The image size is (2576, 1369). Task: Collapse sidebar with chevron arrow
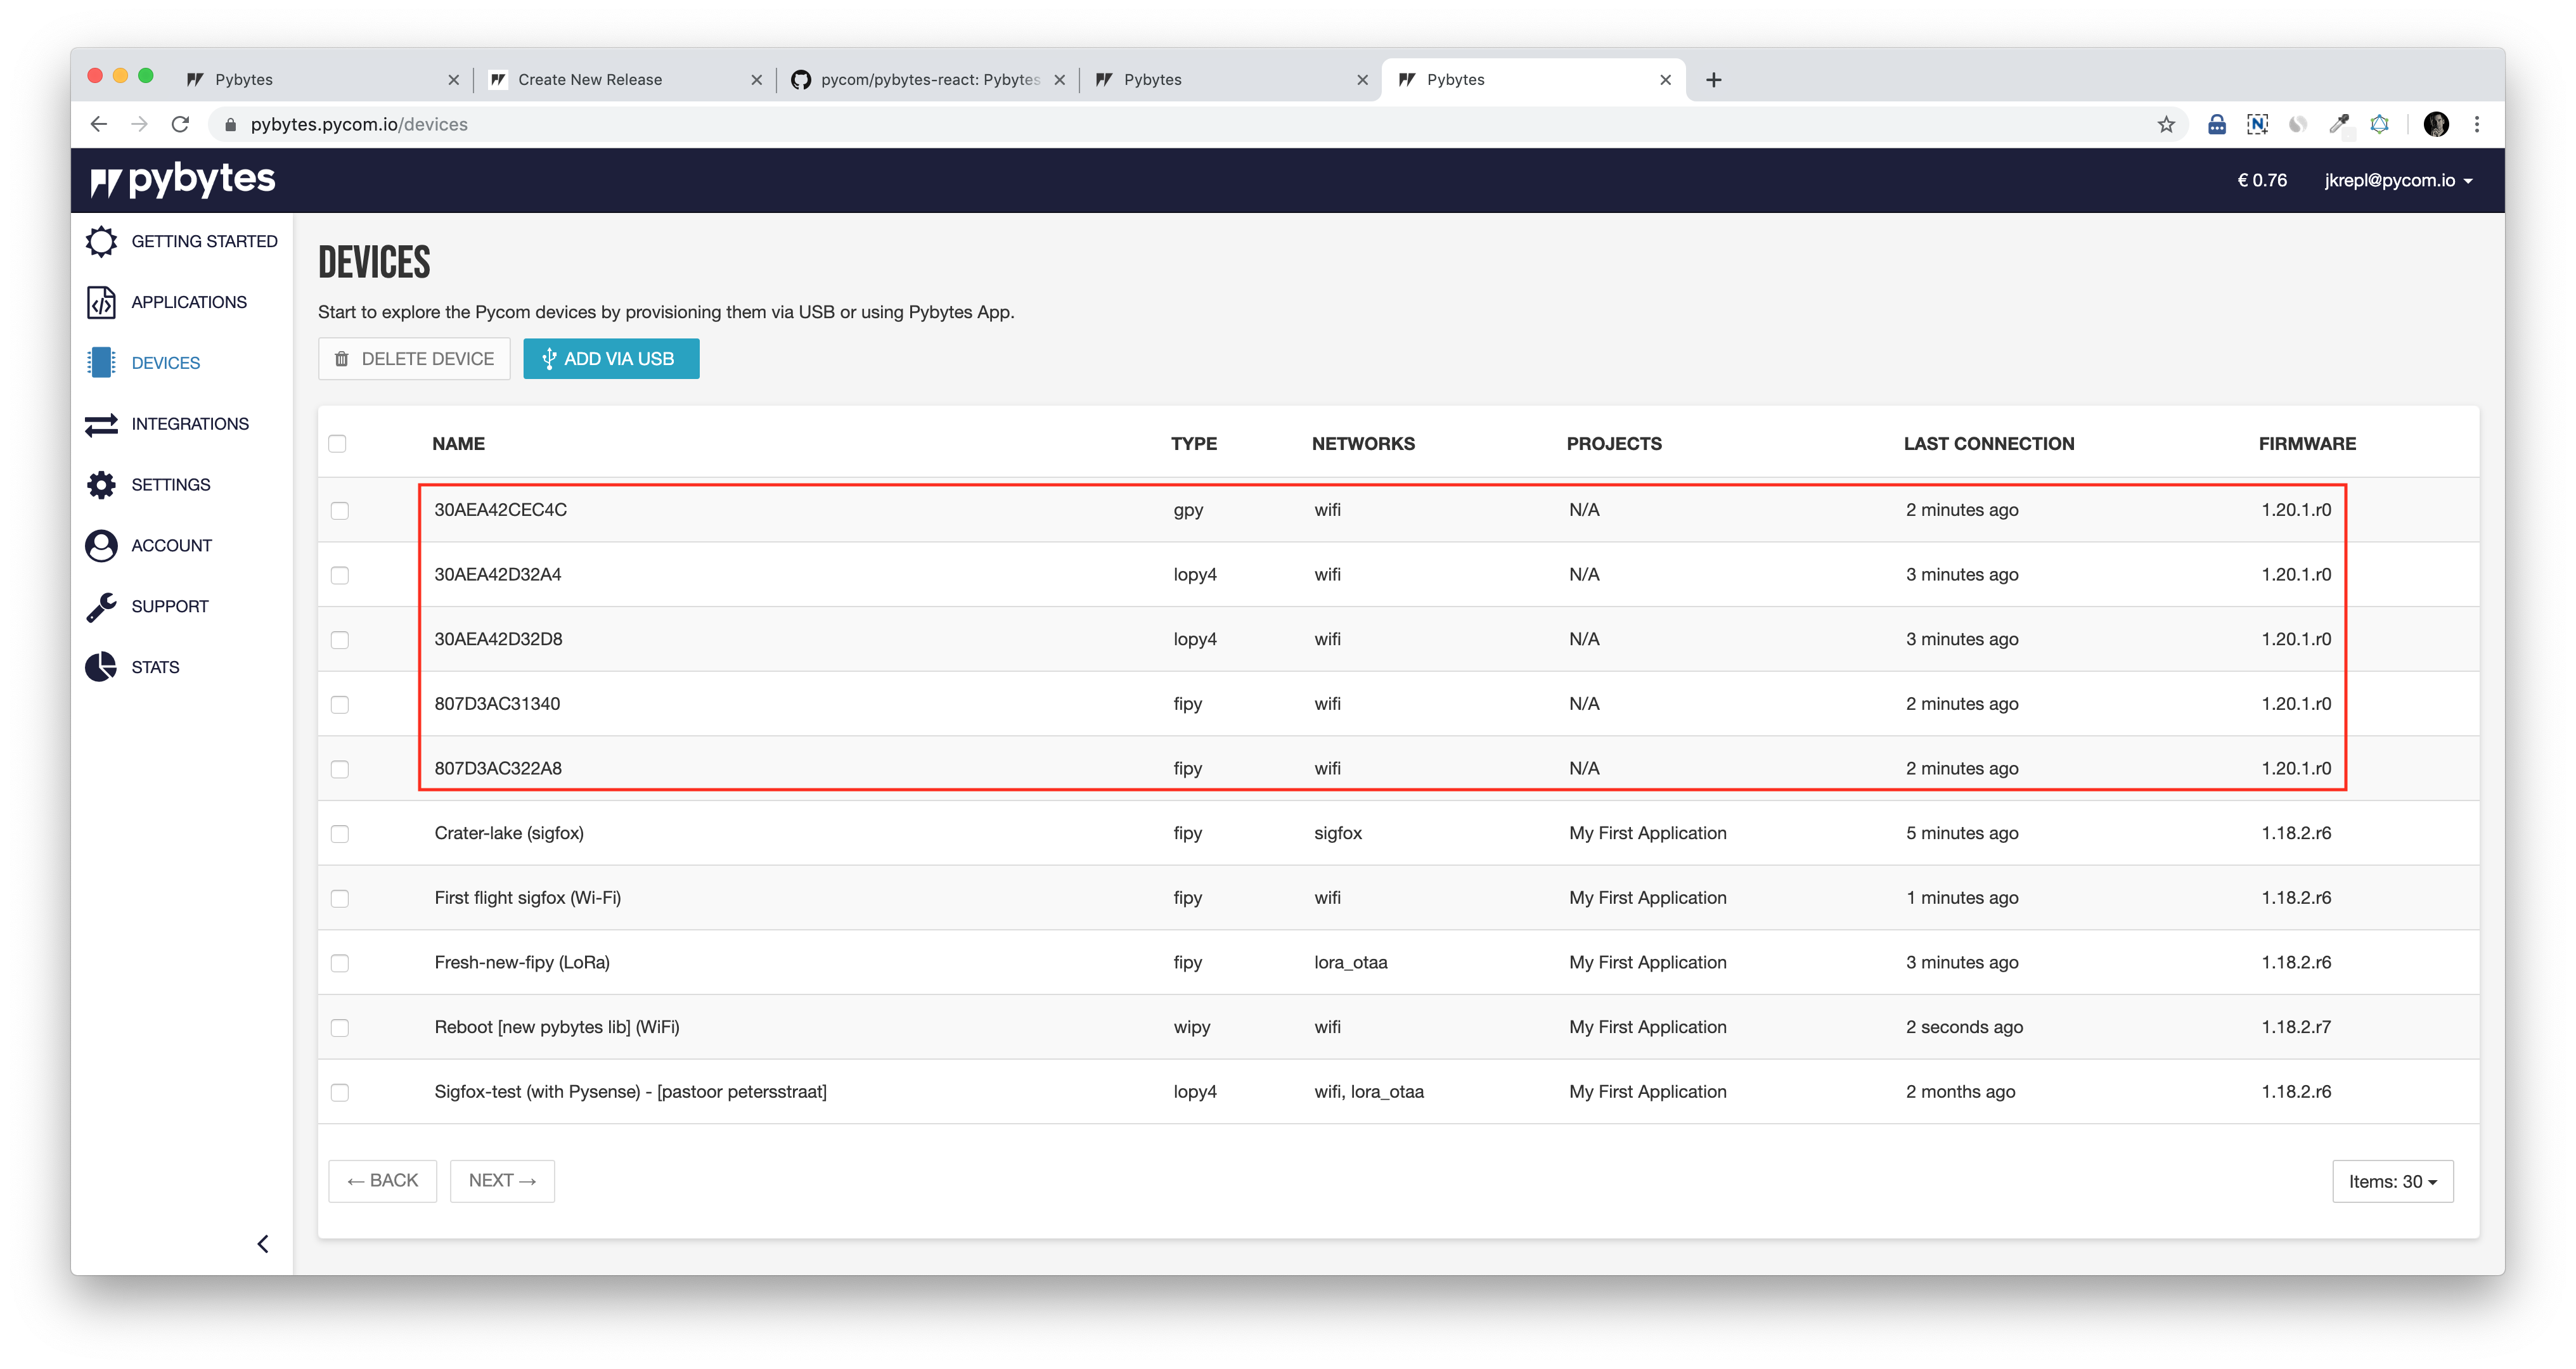[x=263, y=1244]
